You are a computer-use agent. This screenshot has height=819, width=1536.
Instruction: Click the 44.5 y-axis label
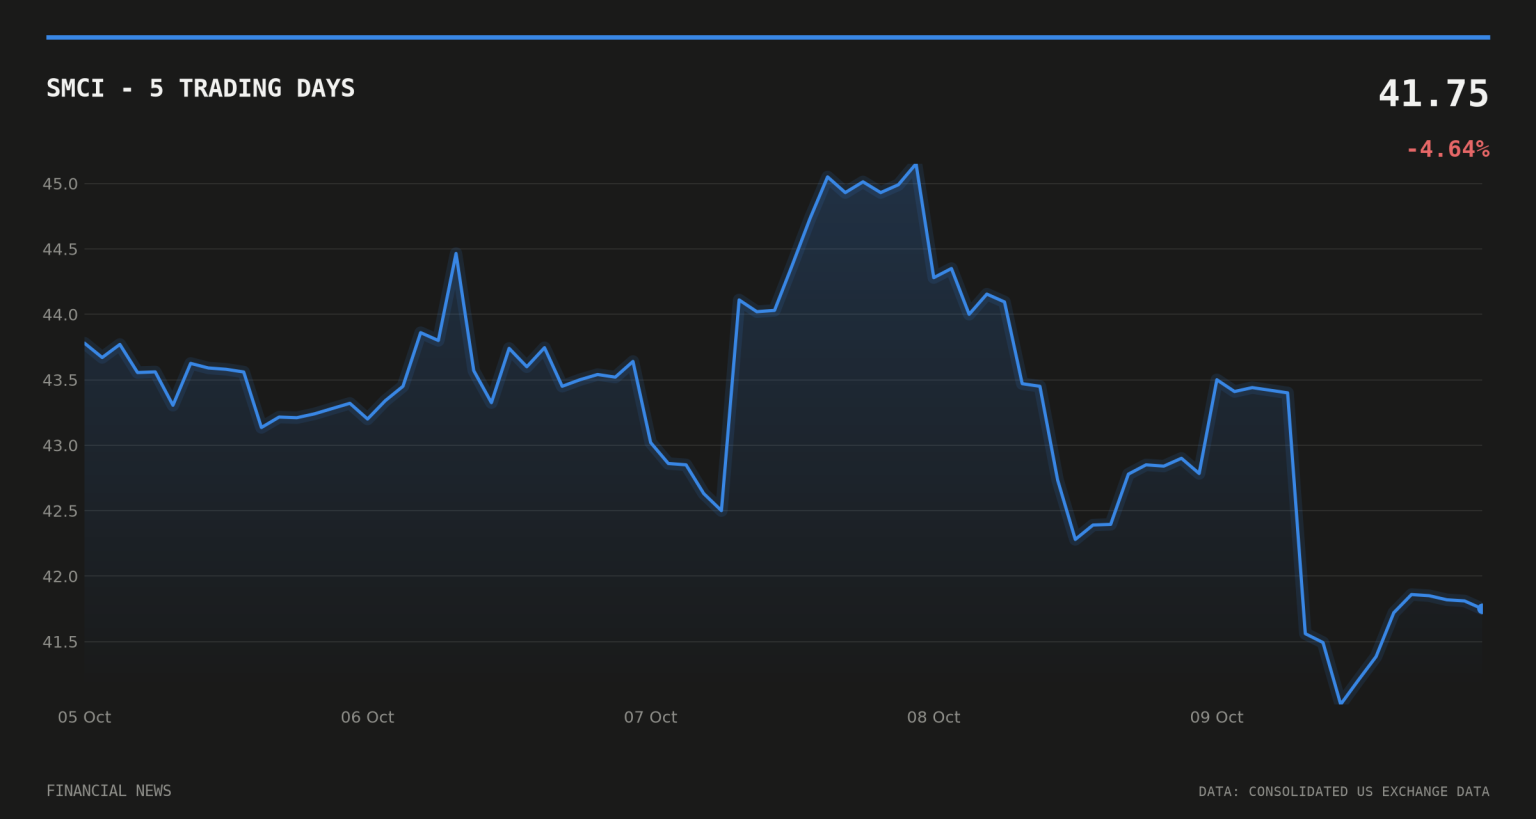(60, 249)
